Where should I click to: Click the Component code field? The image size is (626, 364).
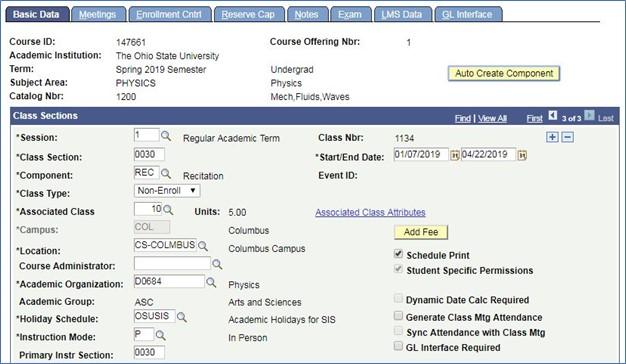(x=147, y=172)
